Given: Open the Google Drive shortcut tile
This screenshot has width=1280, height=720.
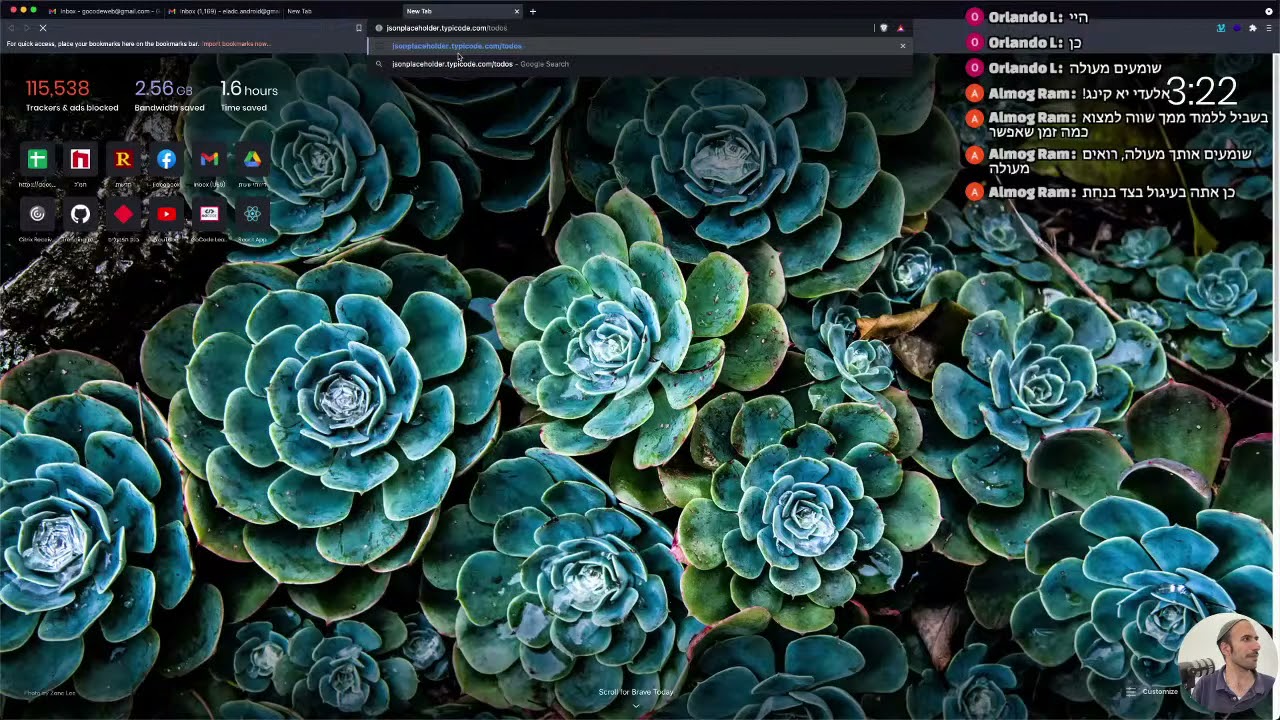Looking at the screenshot, I should (x=252, y=159).
